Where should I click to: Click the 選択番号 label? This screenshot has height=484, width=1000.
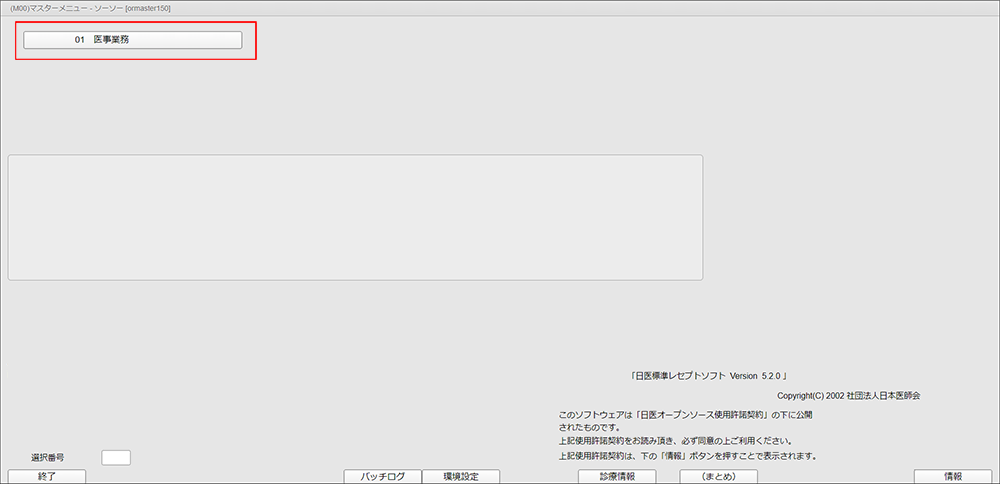click(x=48, y=457)
